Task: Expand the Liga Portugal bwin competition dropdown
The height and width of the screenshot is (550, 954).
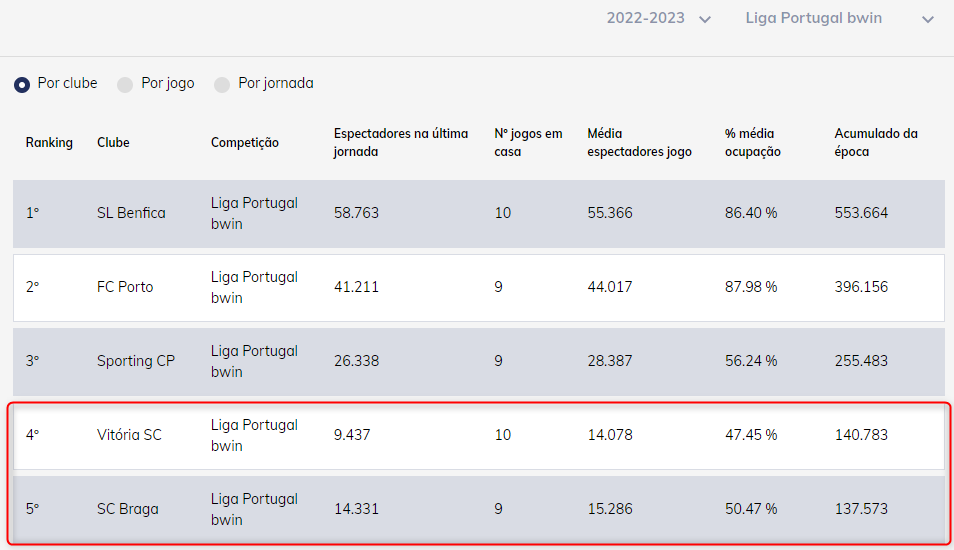Action: [x=840, y=18]
